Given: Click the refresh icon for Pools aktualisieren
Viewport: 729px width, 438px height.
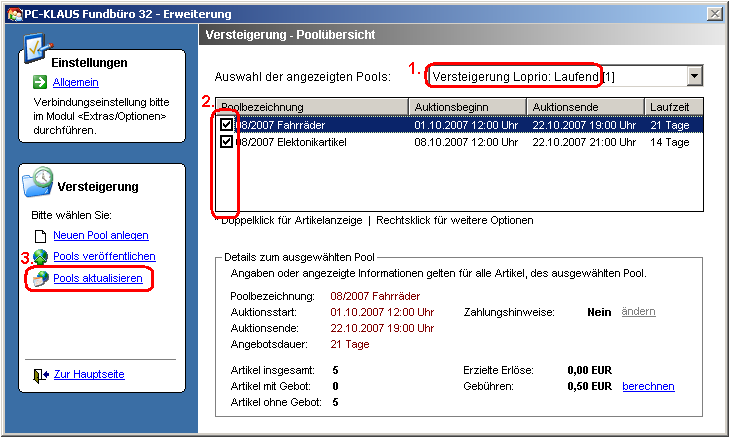Looking at the screenshot, I should (x=41, y=278).
